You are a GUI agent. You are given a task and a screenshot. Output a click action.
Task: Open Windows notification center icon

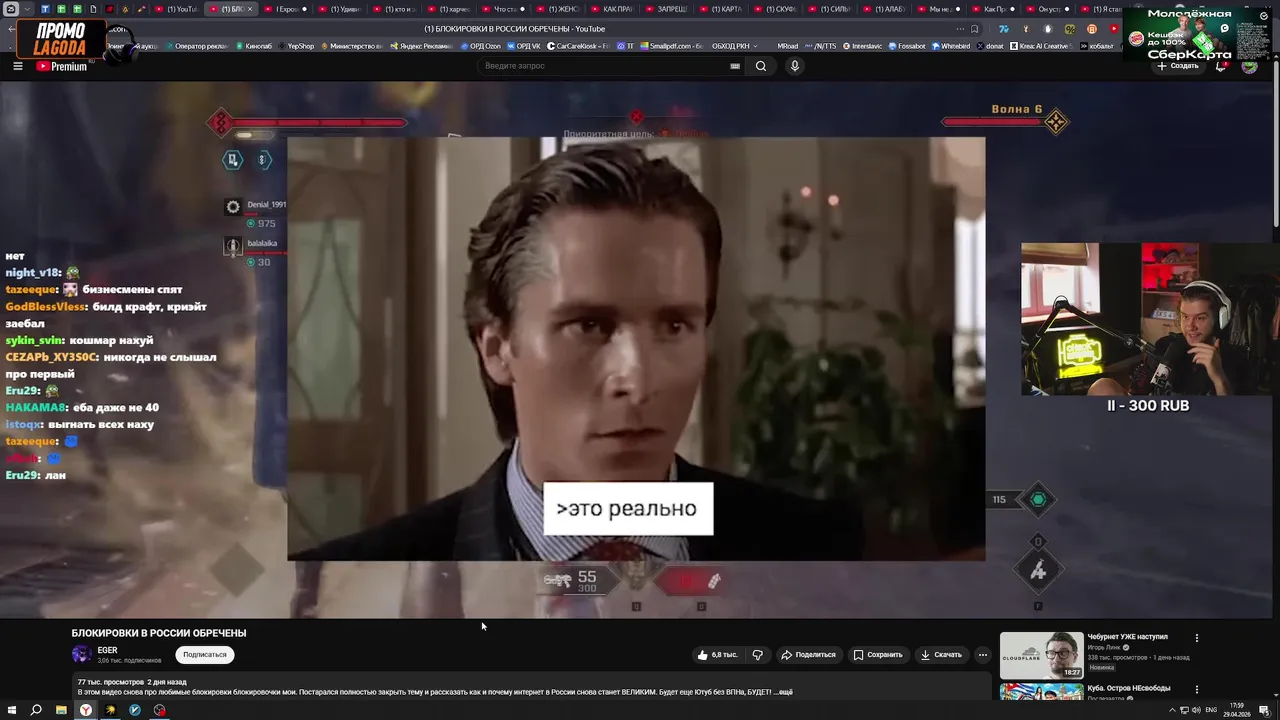click(1265, 710)
